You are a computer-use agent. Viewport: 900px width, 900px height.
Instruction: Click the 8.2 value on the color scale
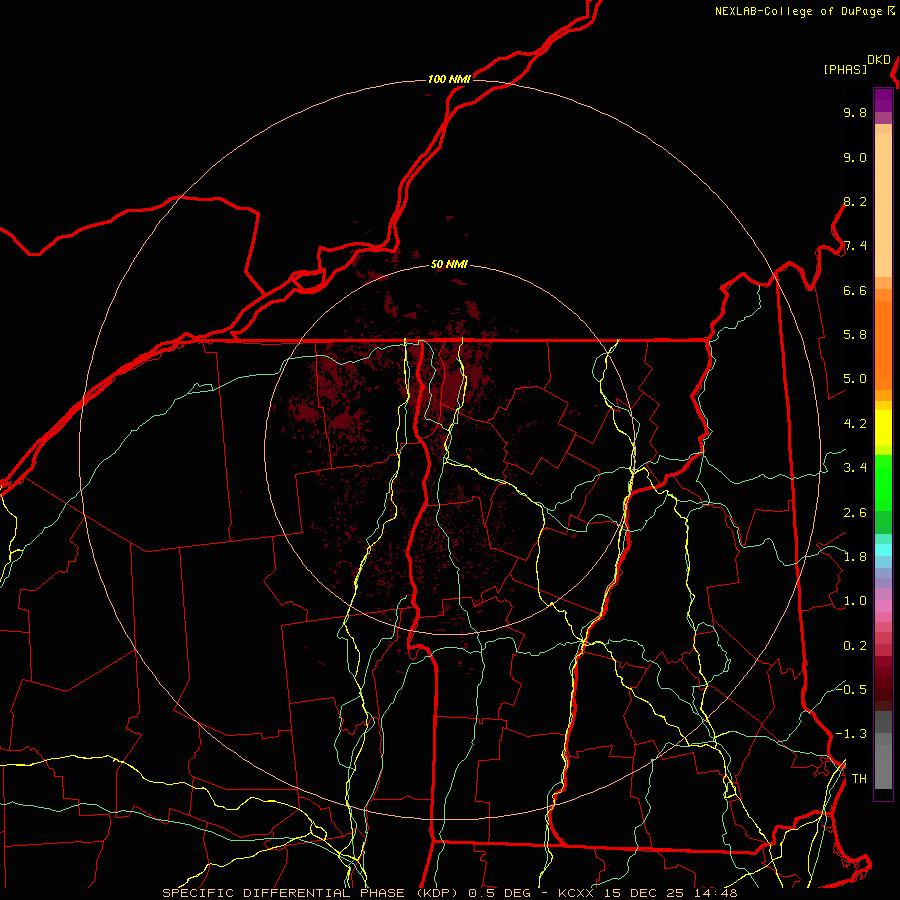[x=855, y=201]
